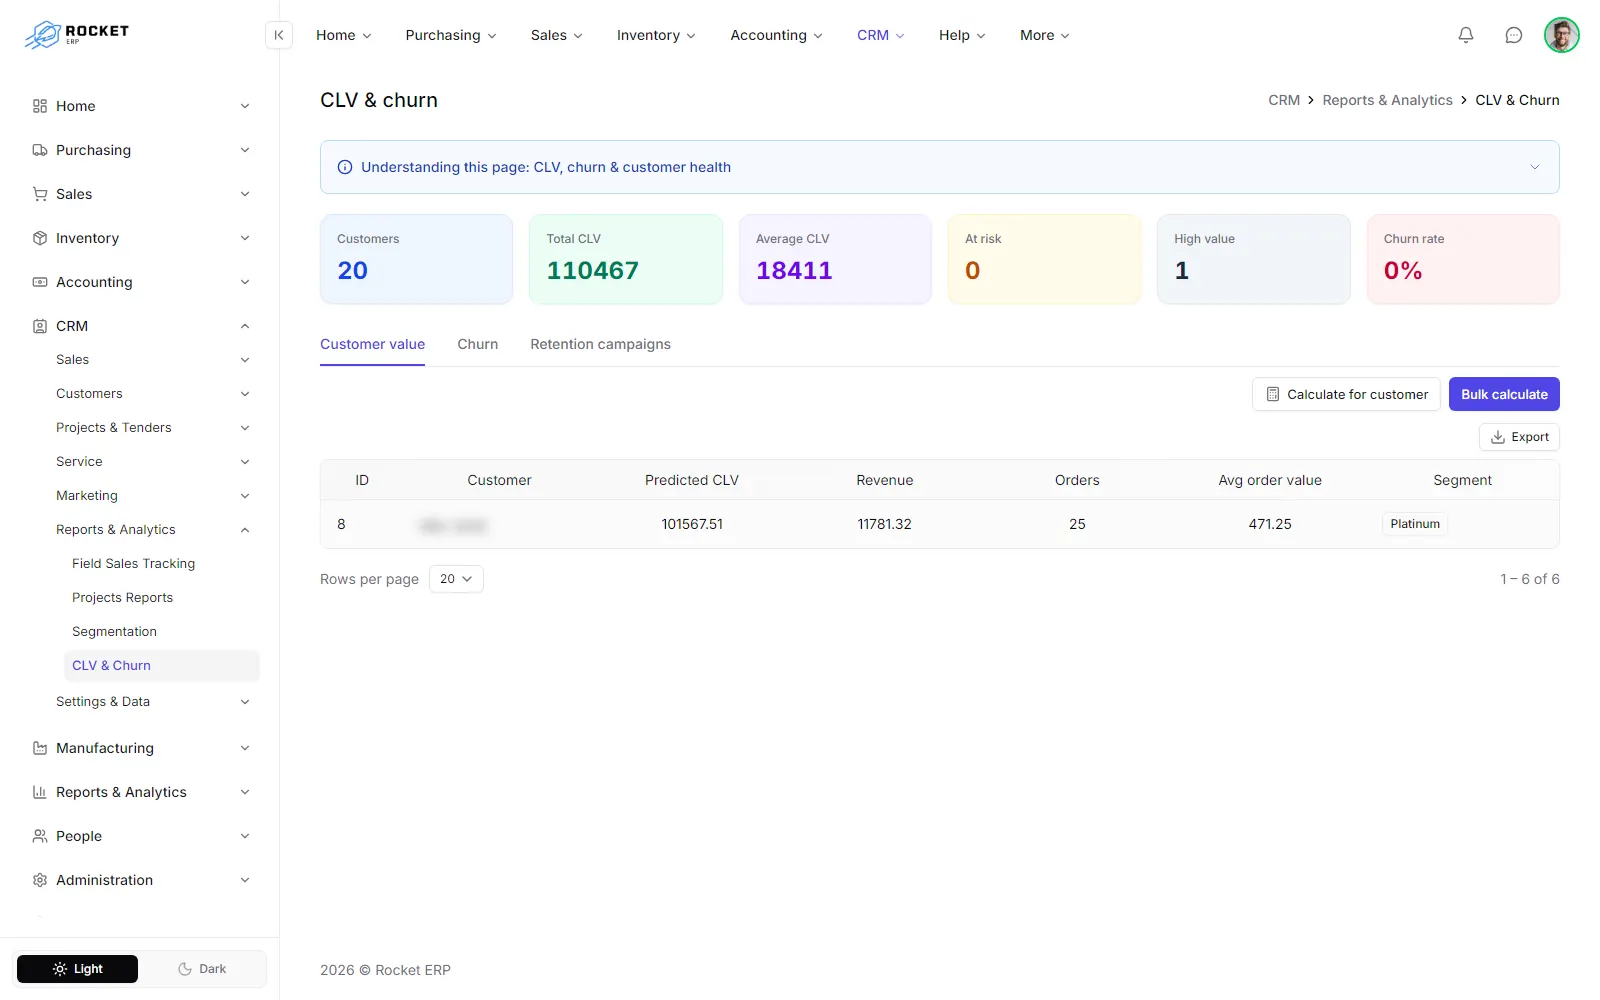1600x1000 pixels.
Task: Click the Export button
Action: tap(1519, 437)
